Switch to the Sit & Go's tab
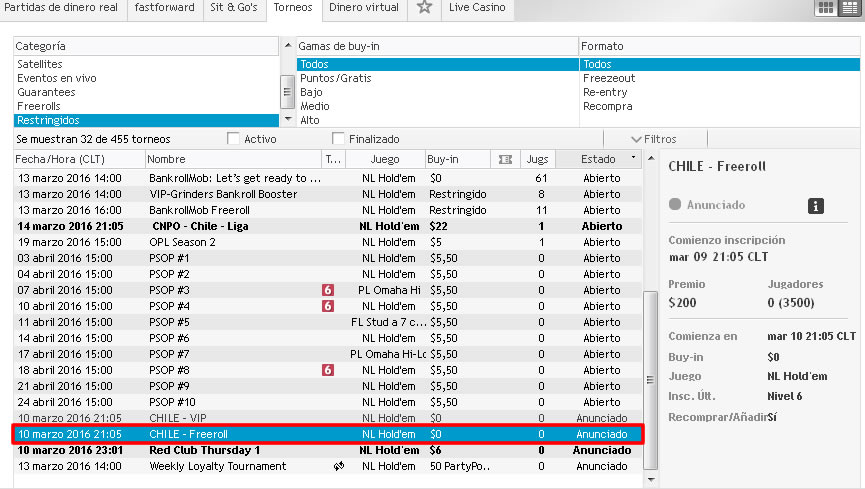This screenshot has height=489, width=865. coord(232,8)
